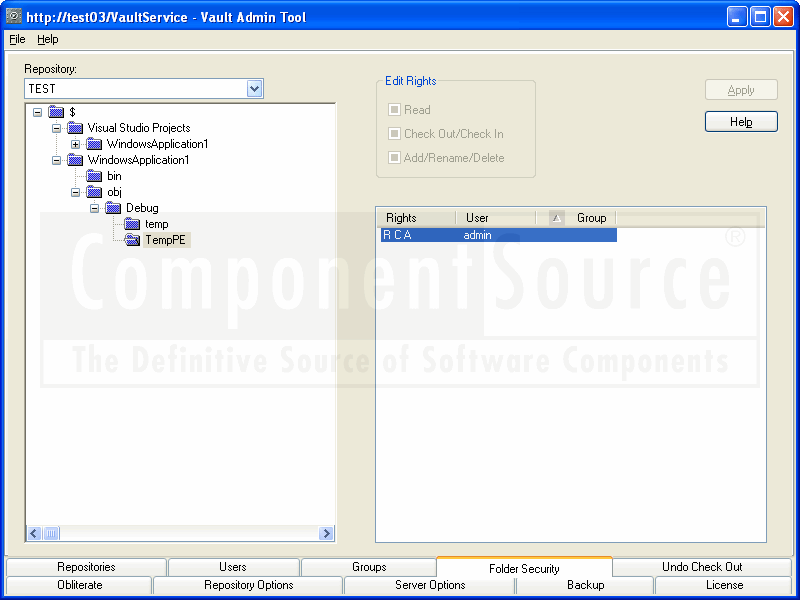Click the bin folder icon
The height and width of the screenshot is (600, 800).
tap(94, 176)
